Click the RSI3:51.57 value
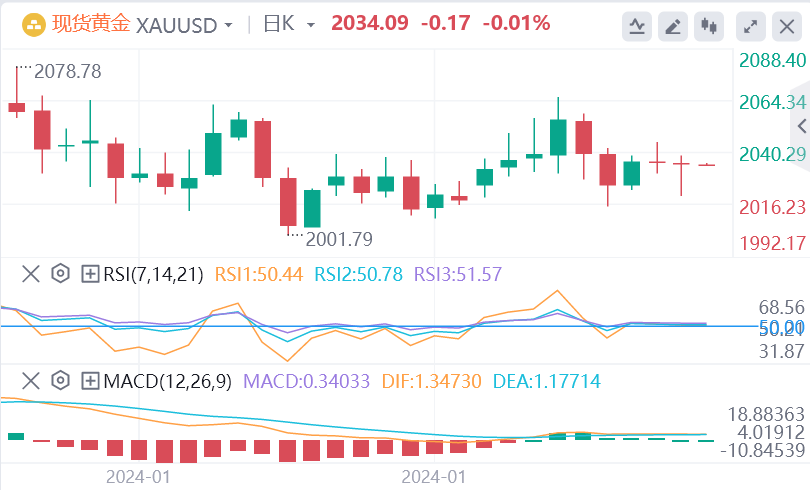 point(458,274)
